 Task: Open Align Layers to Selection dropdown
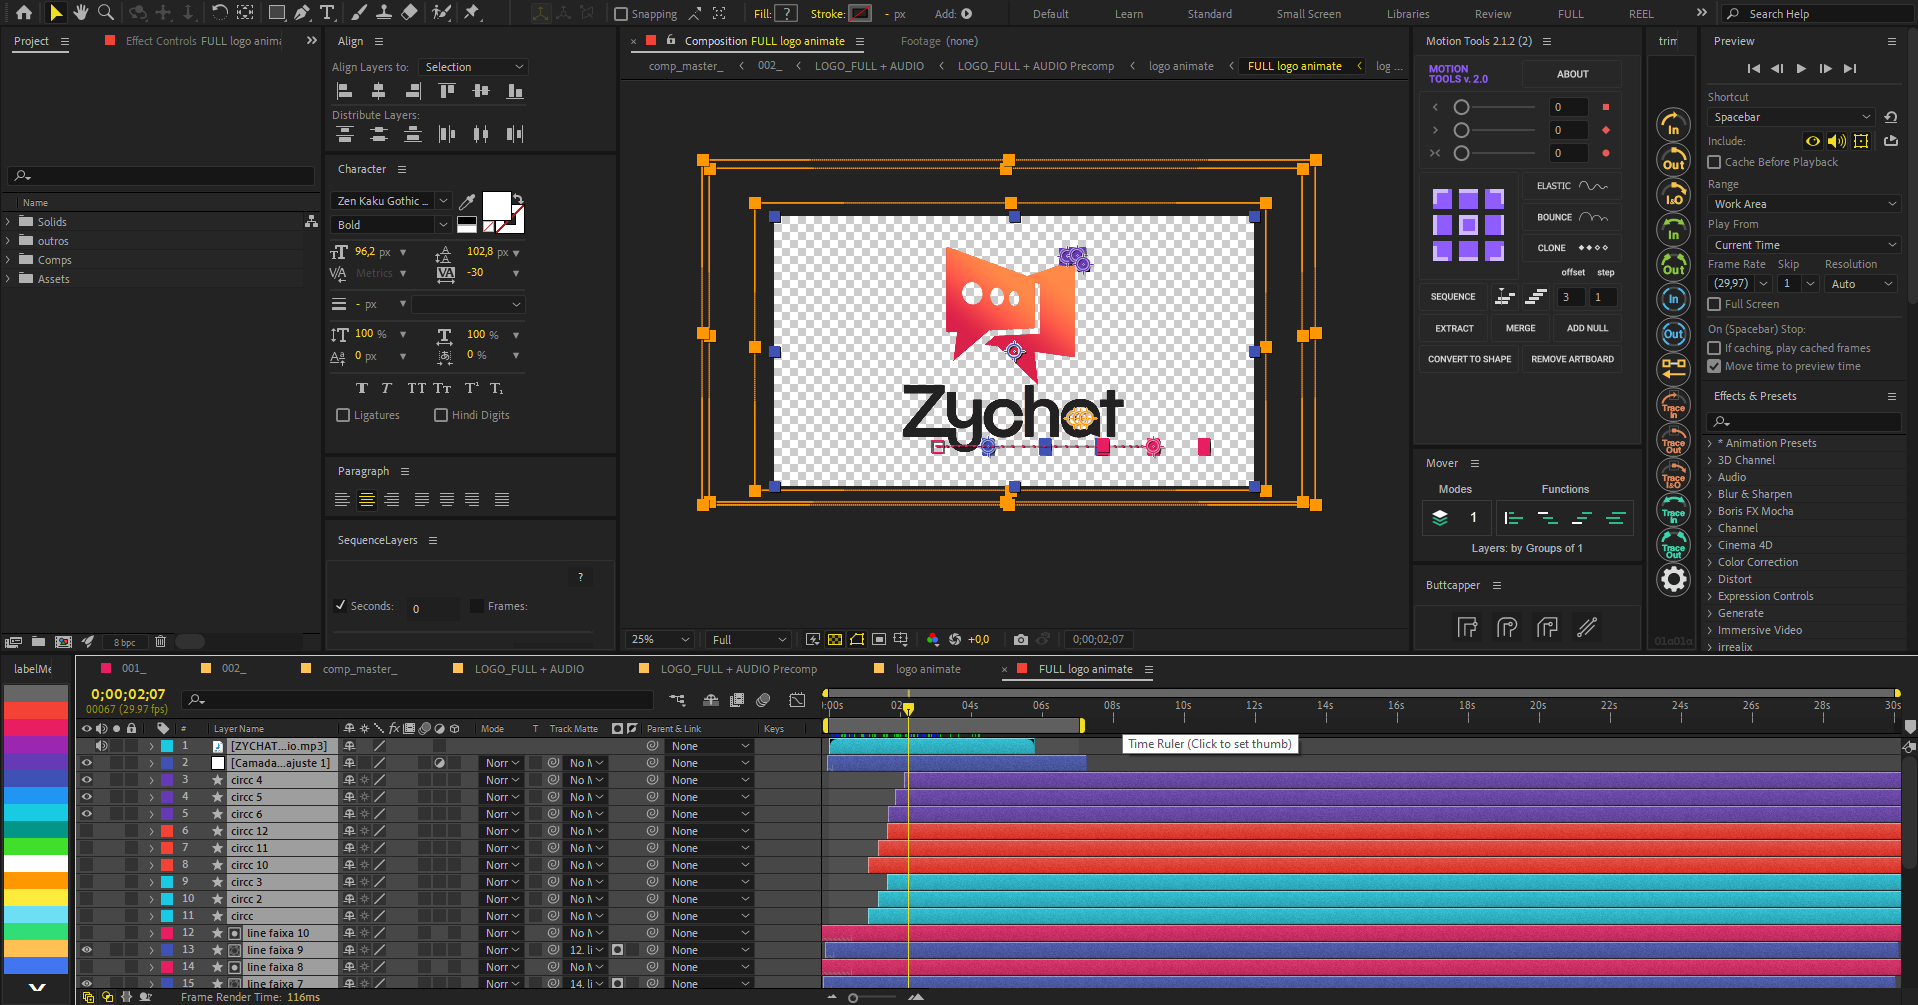[473, 67]
